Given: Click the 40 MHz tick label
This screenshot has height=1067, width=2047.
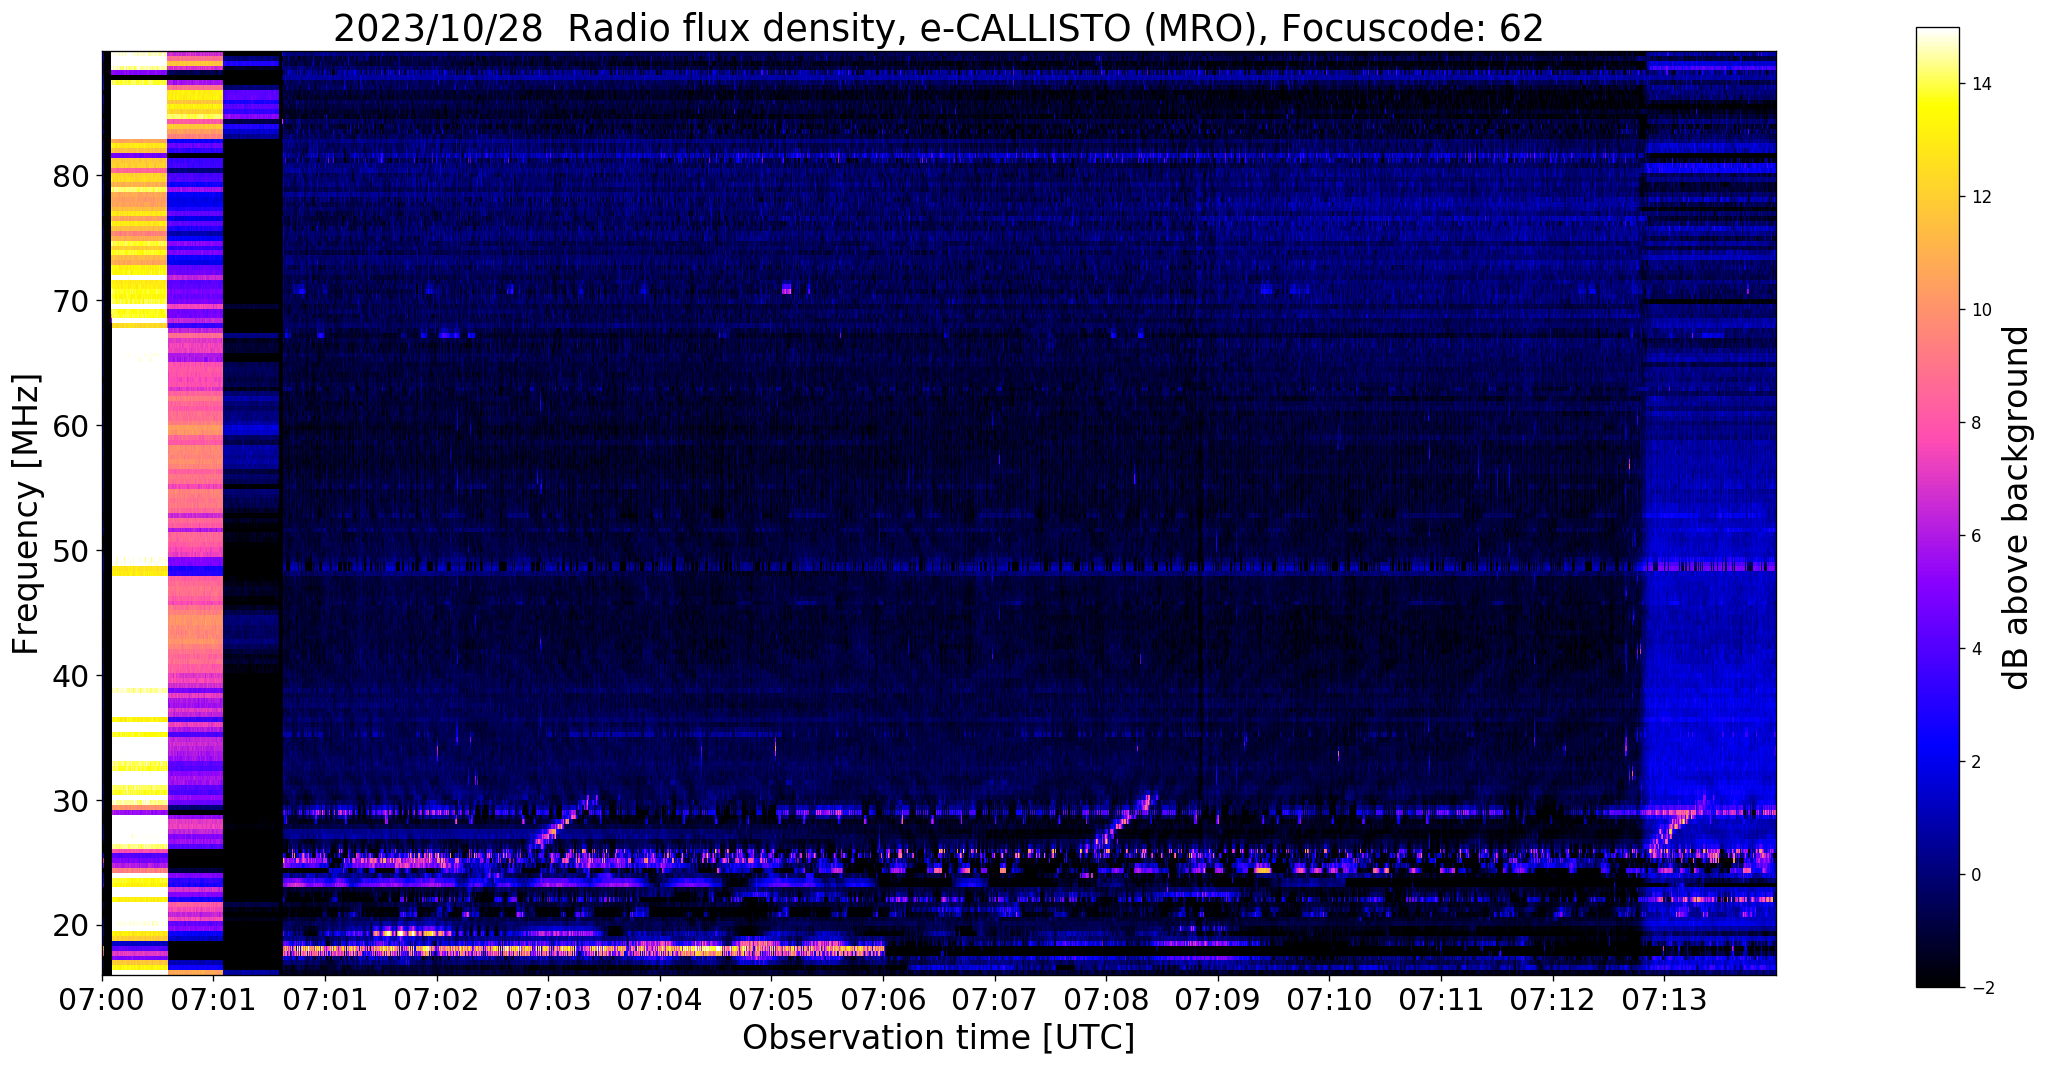Looking at the screenshot, I should 71,677.
